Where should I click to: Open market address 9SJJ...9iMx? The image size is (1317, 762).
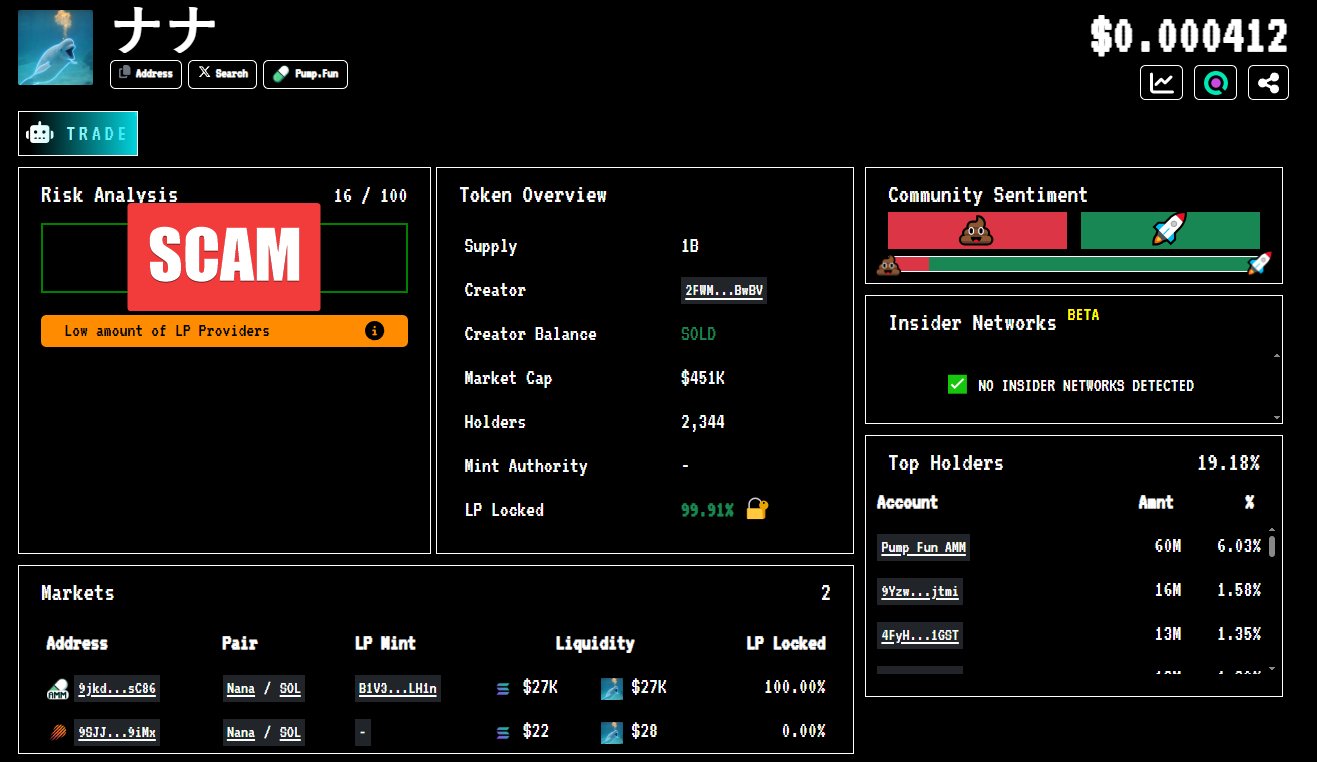117,732
